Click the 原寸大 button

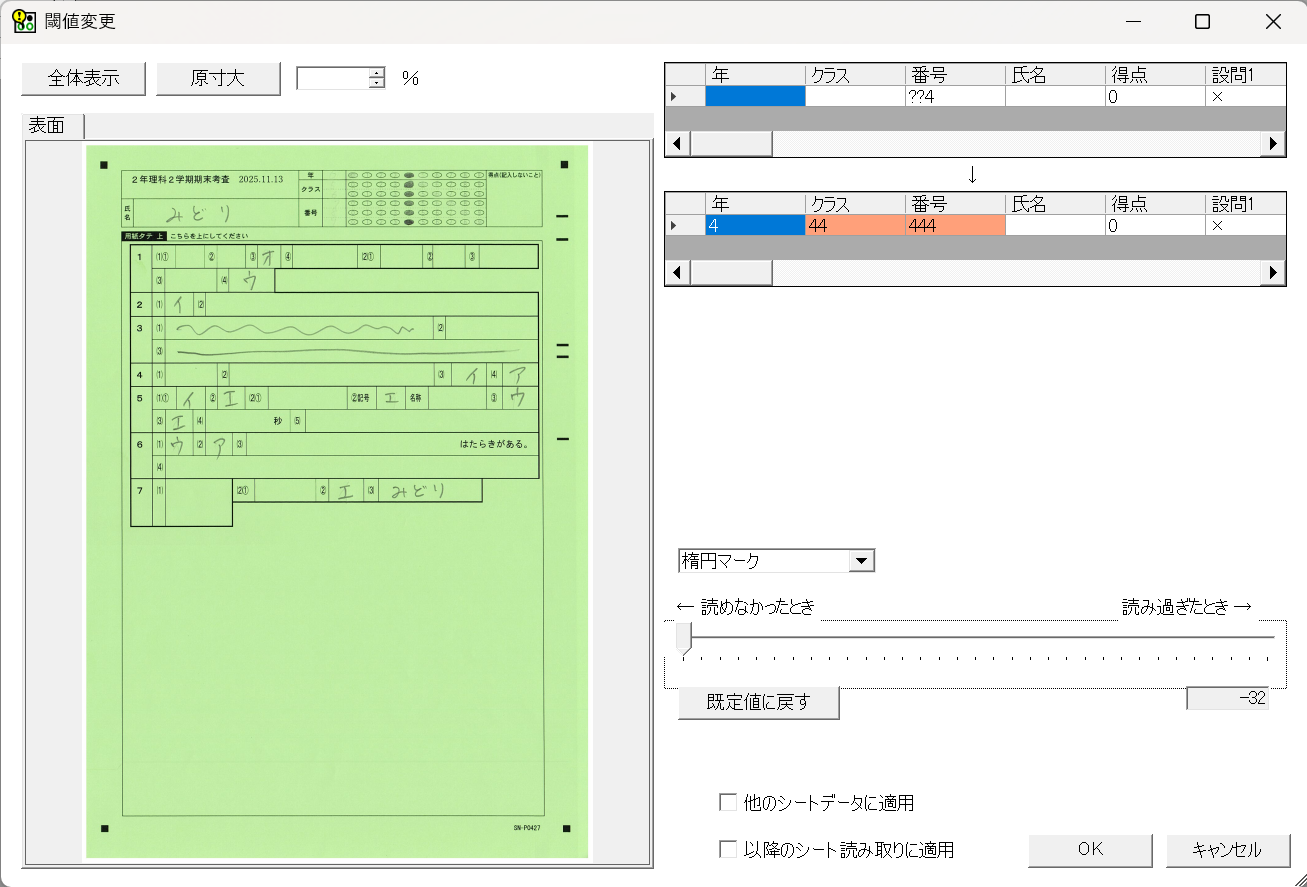pyautogui.click(x=218, y=78)
